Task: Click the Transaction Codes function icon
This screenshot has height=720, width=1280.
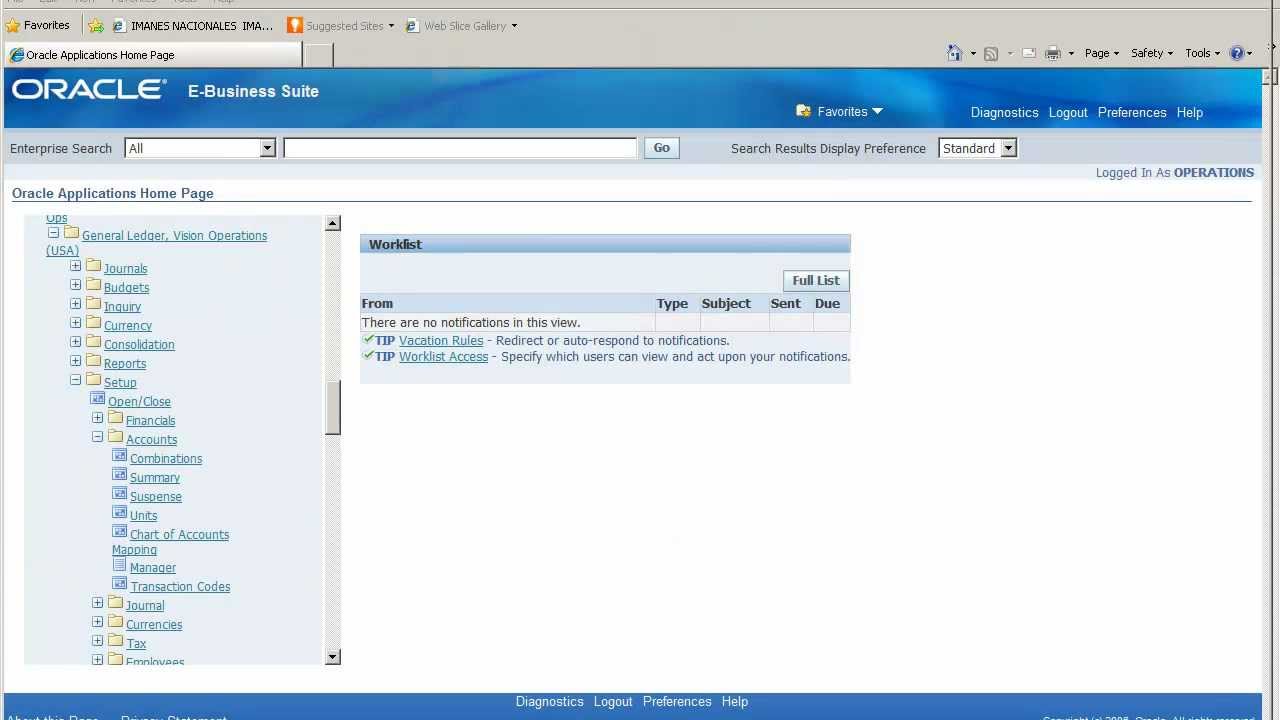Action: [x=120, y=584]
